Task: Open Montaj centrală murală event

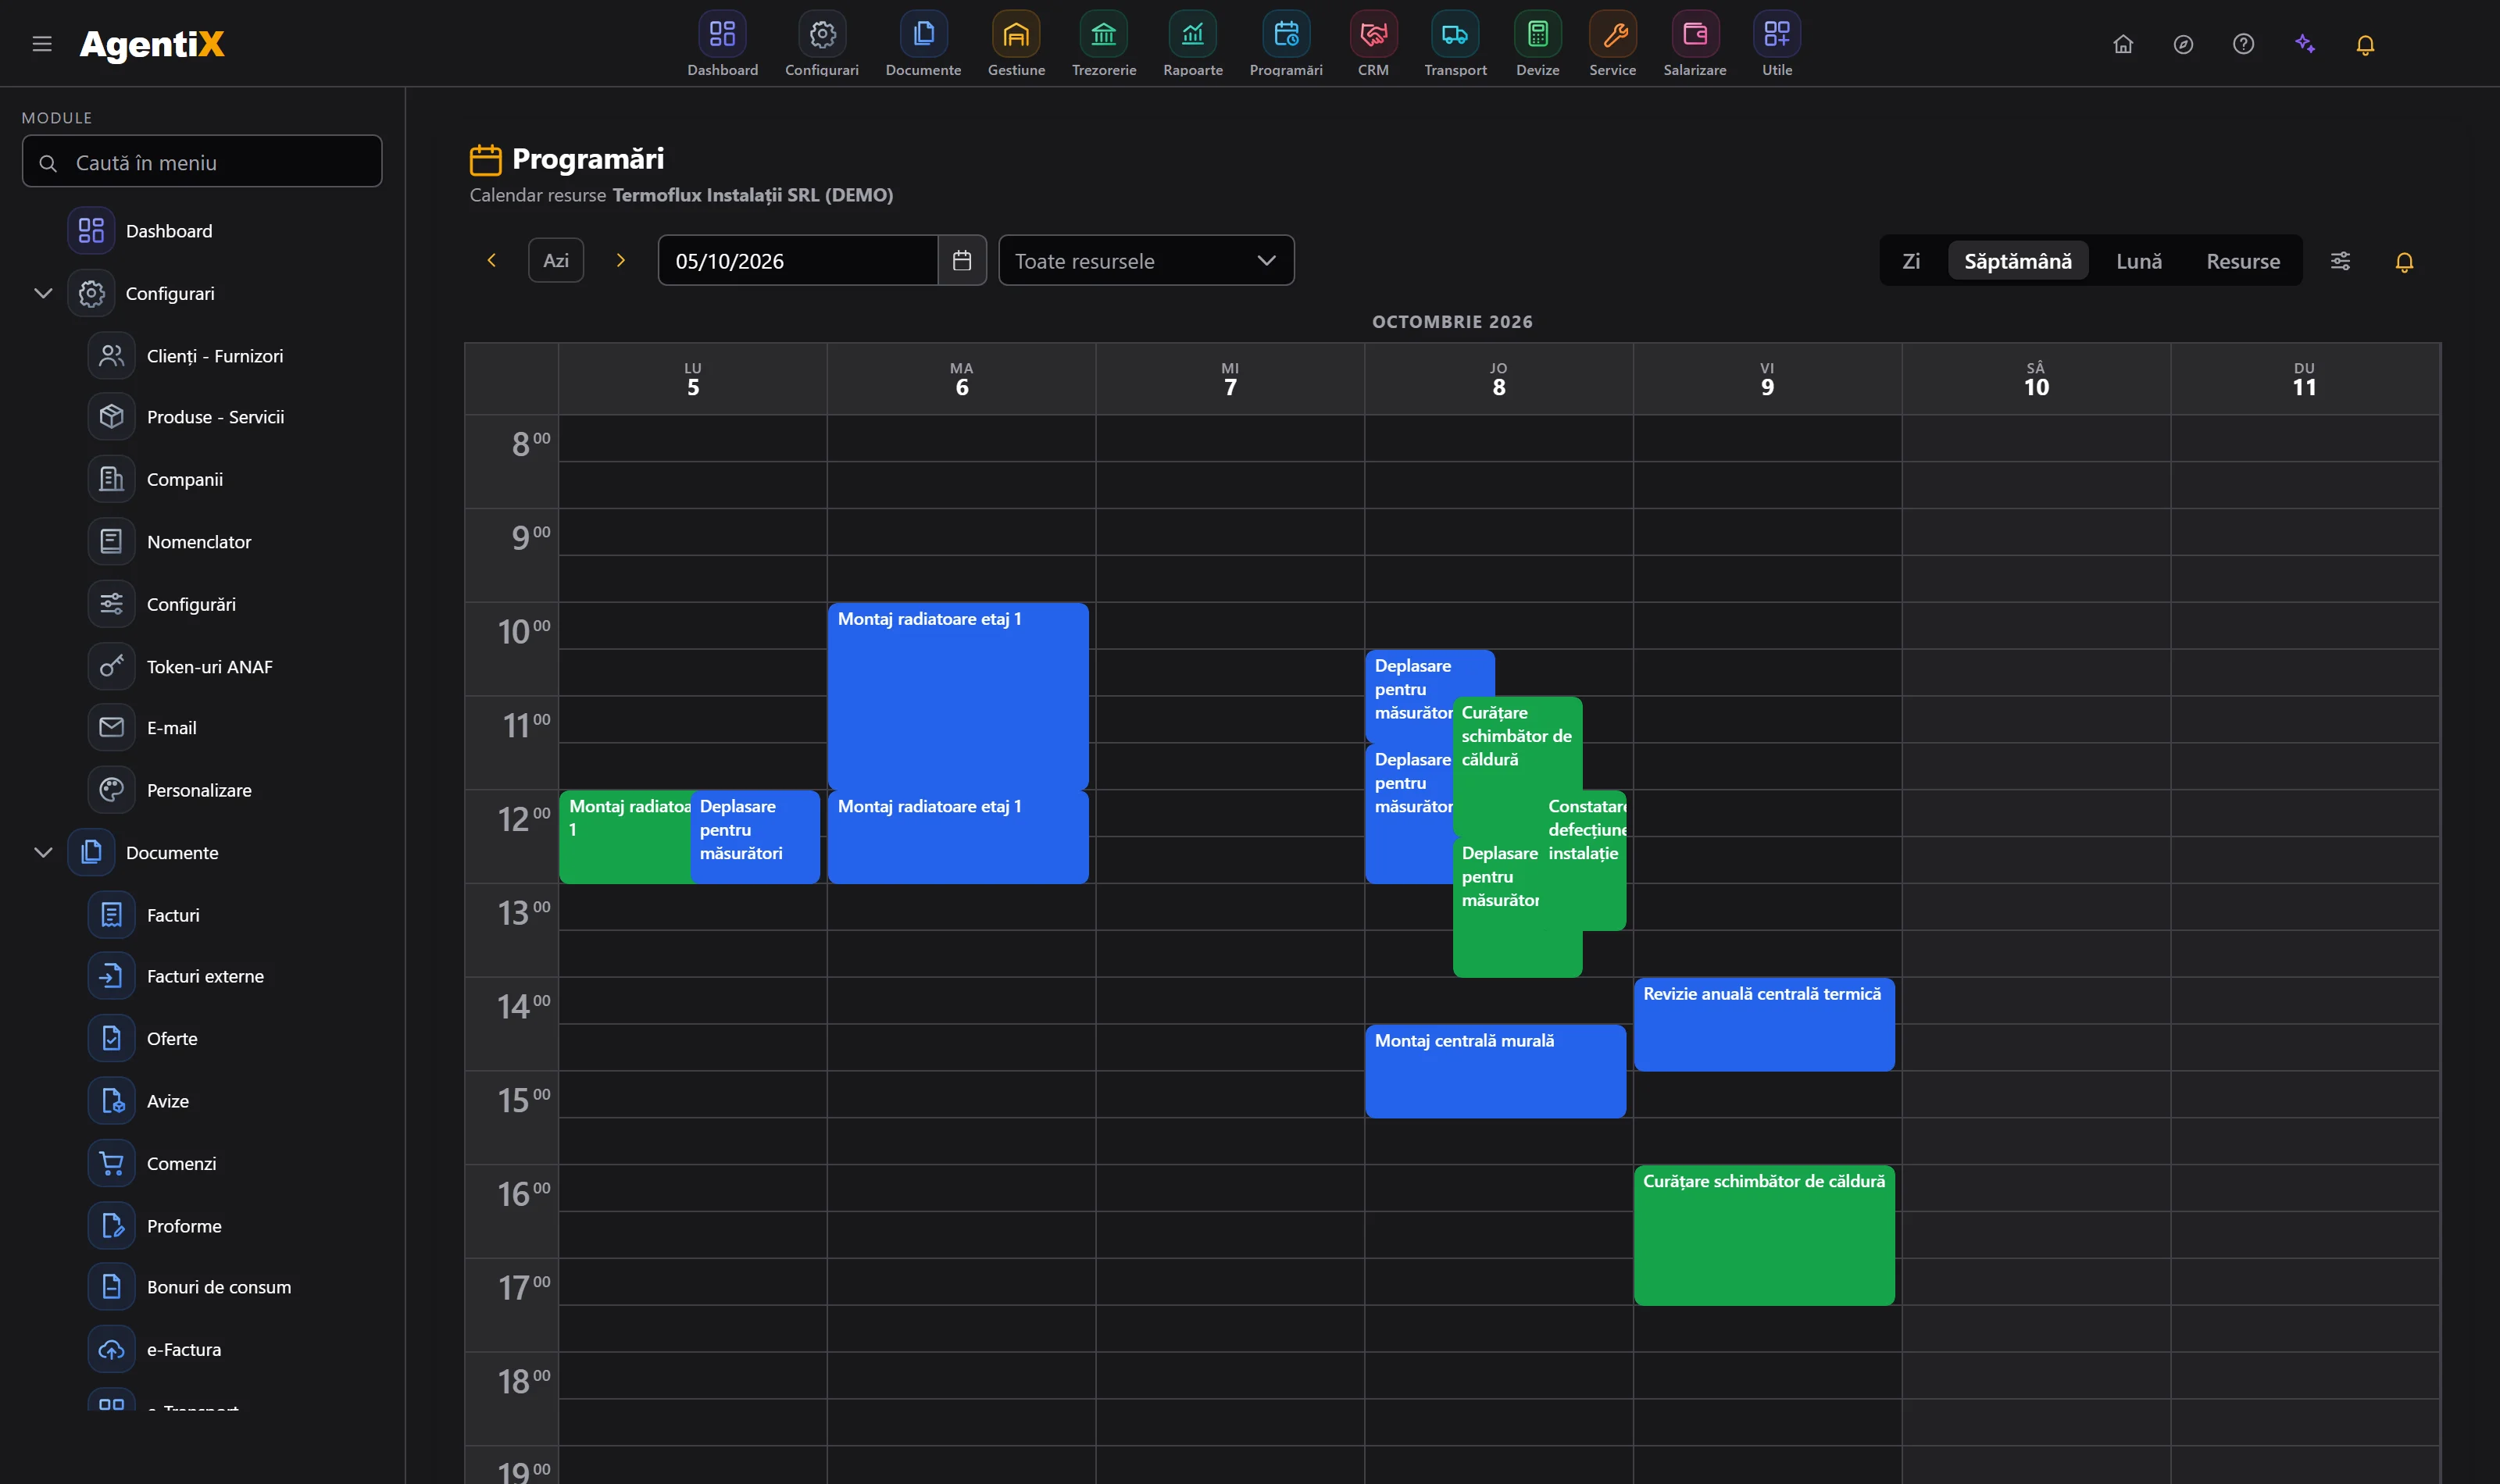Action: point(1495,1071)
